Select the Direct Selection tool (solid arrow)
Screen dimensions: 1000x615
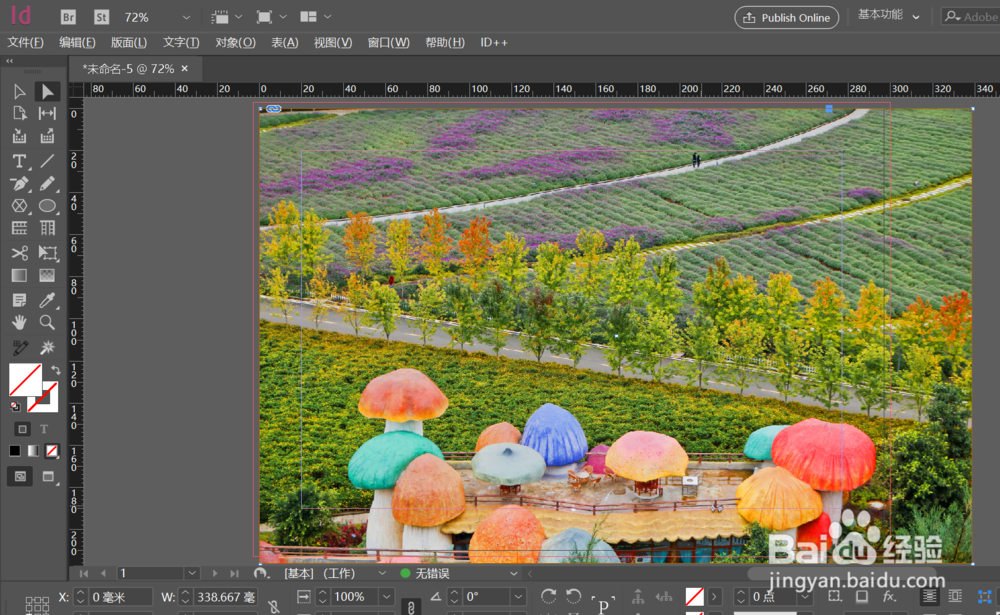pyautogui.click(x=47, y=91)
